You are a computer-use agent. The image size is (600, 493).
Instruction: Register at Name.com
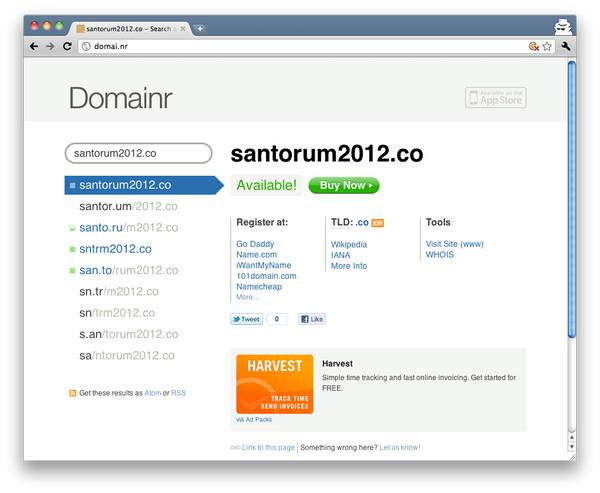coord(256,255)
